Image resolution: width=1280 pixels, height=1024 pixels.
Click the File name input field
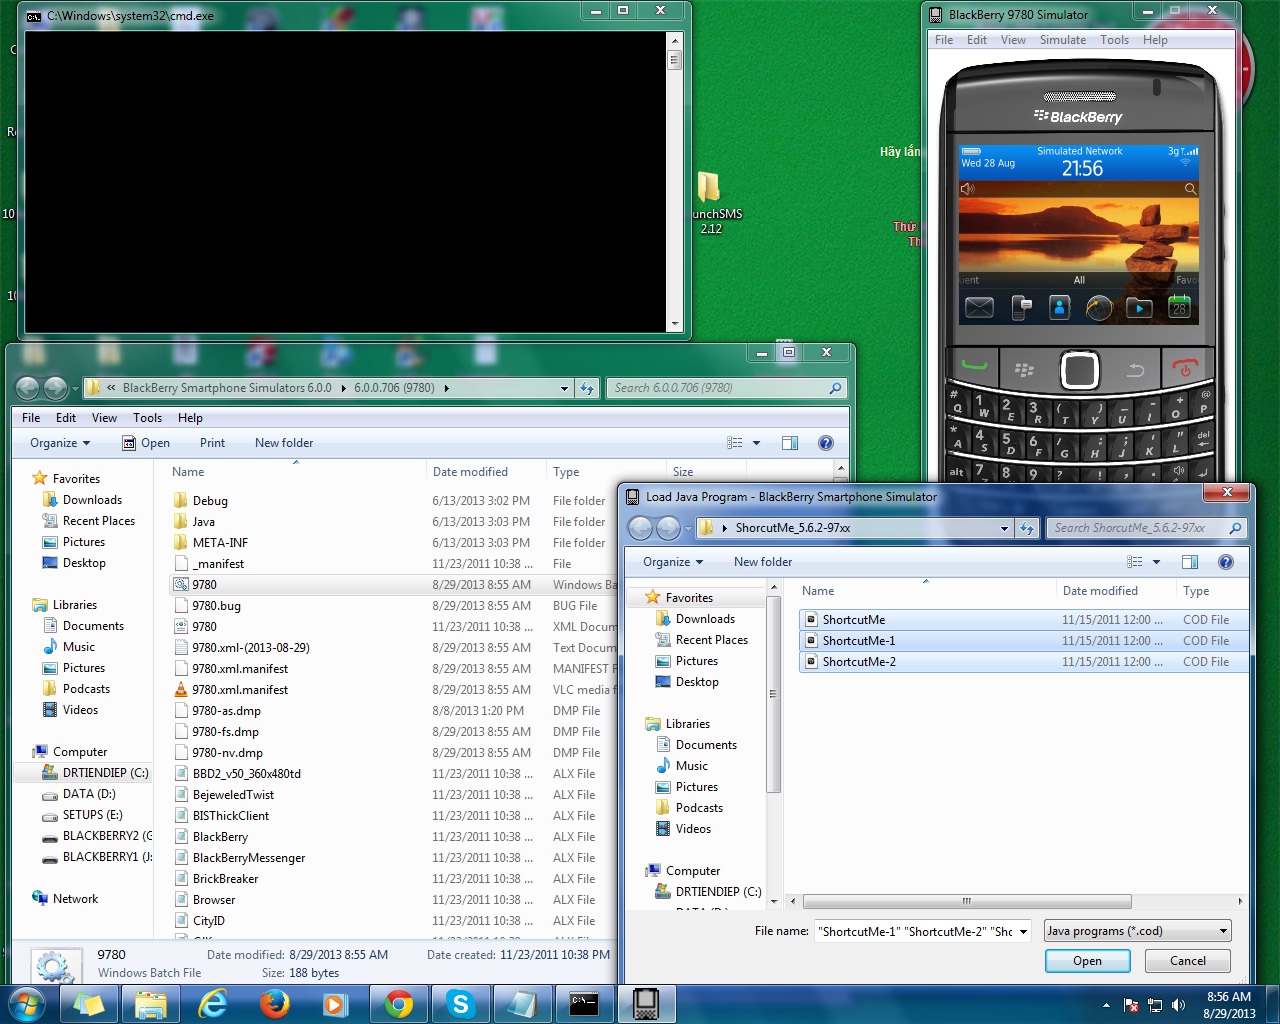pos(915,932)
